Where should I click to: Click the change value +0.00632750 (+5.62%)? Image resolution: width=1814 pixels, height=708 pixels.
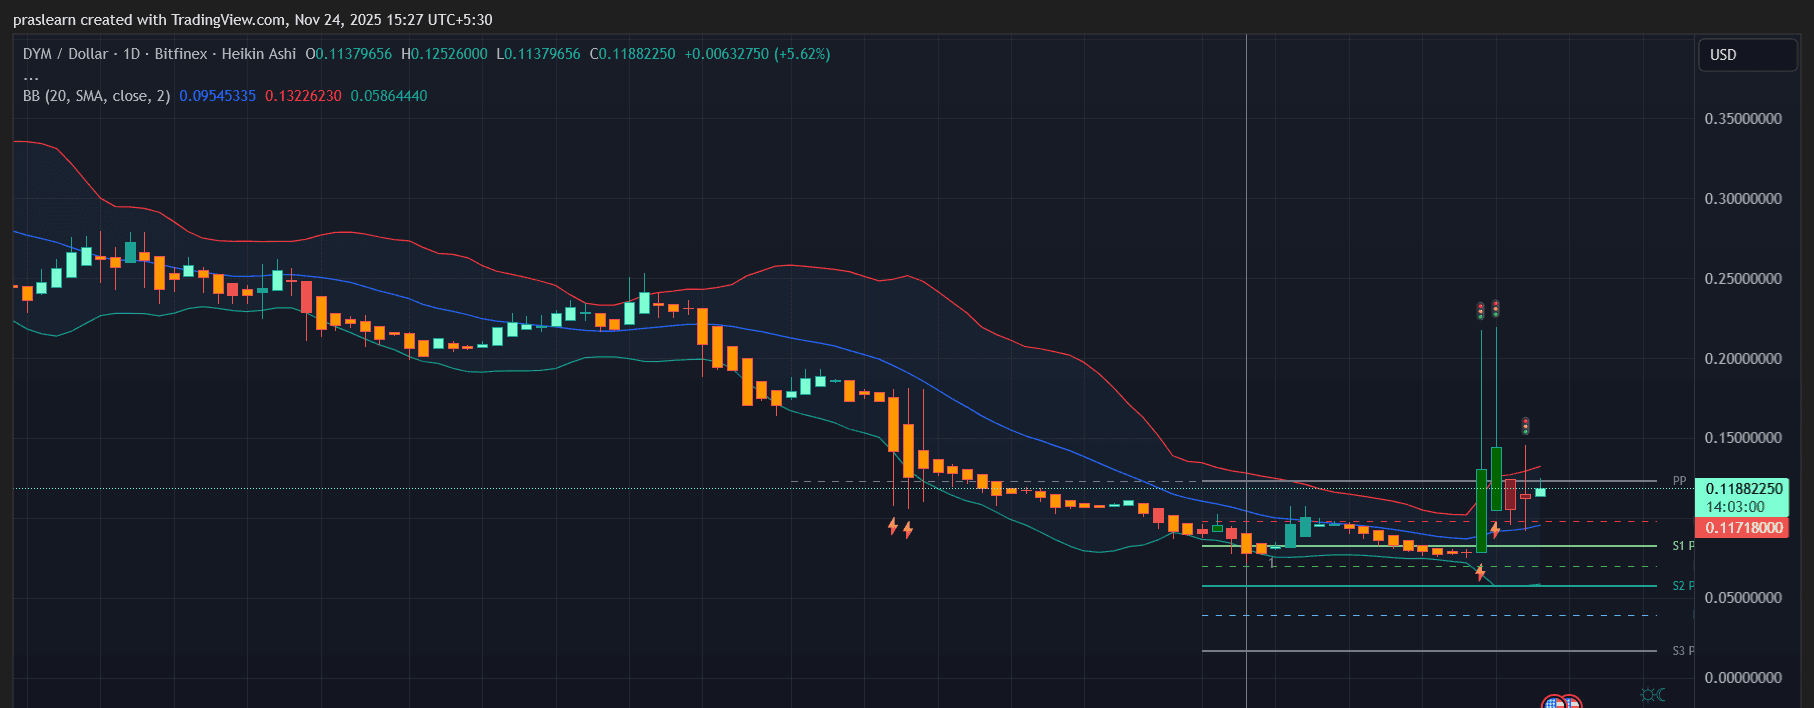click(757, 54)
